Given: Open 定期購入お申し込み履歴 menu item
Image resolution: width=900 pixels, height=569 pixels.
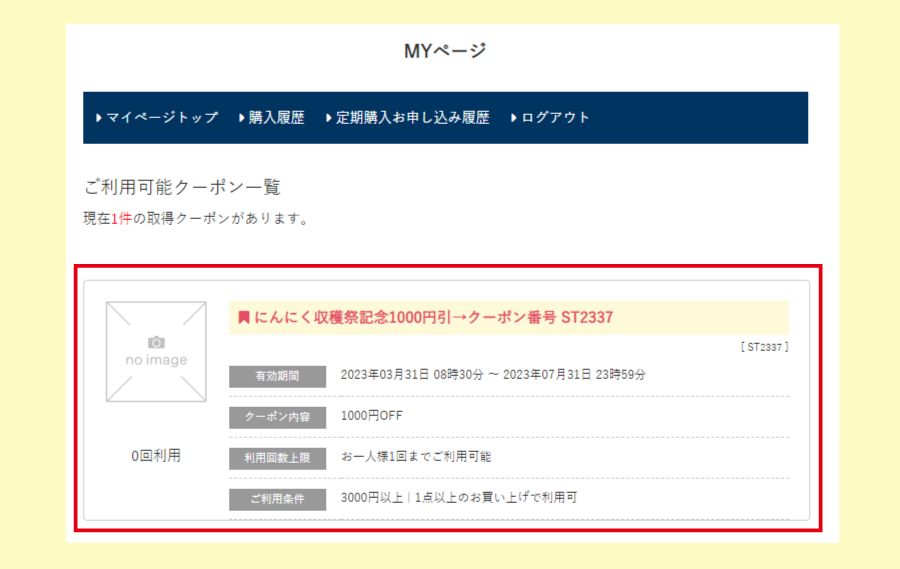Looking at the screenshot, I should [x=412, y=118].
